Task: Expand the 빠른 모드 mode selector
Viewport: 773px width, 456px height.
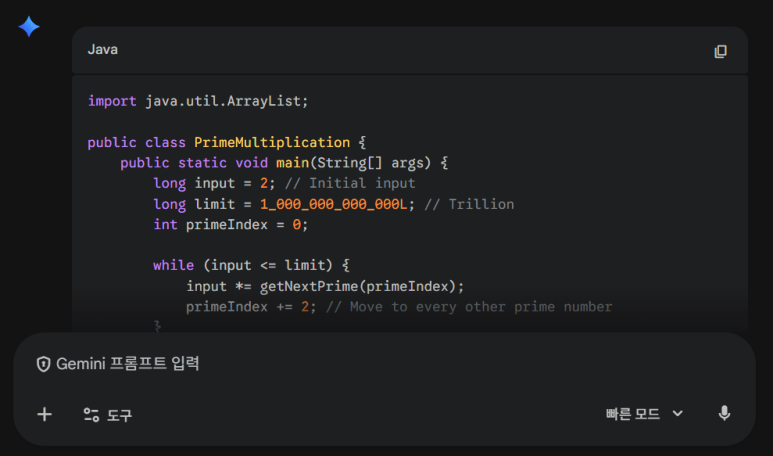Action: coord(644,414)
